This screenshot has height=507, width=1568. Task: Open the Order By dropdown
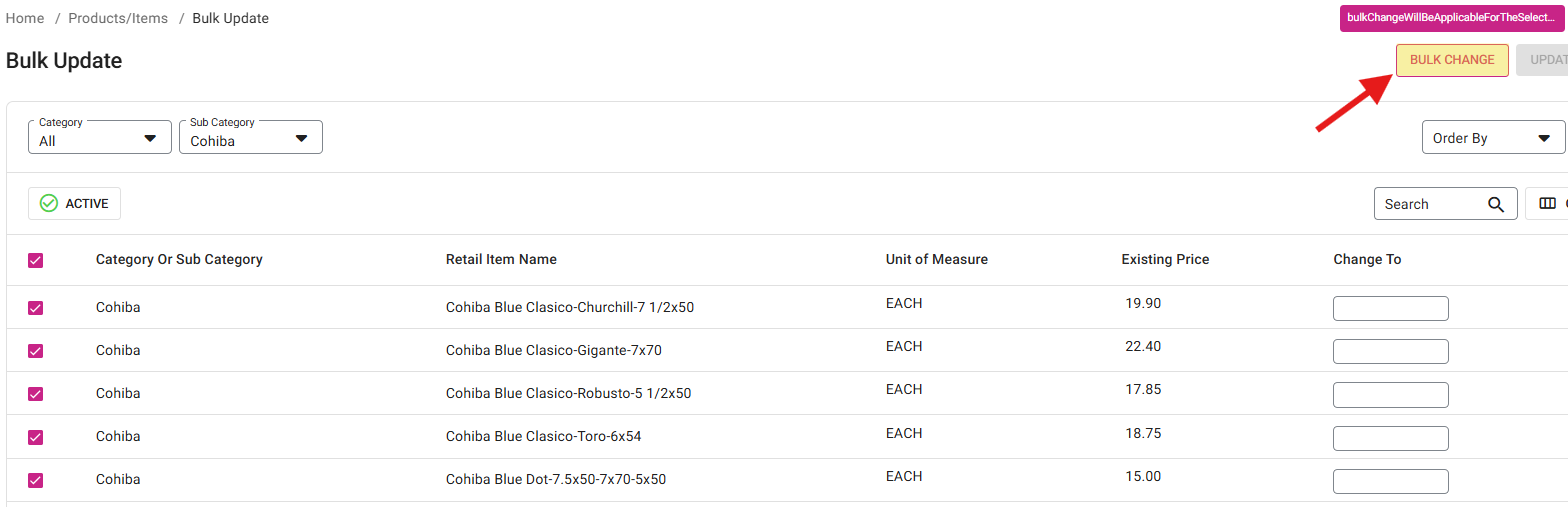pos(1492,138)
